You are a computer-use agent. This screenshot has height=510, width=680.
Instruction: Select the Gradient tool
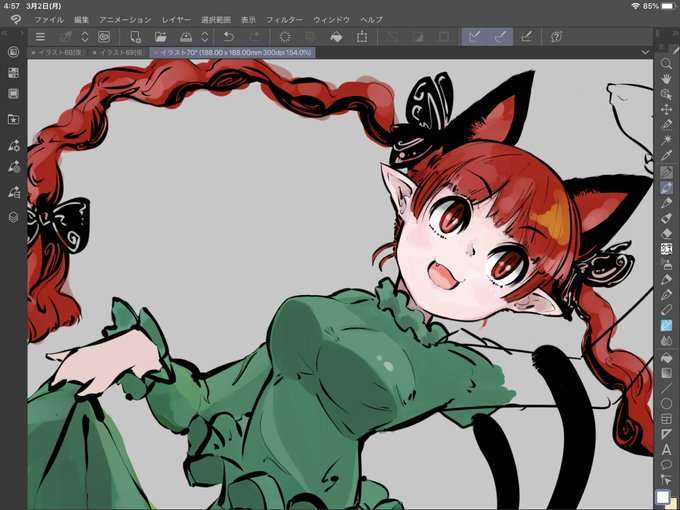[666, 373]
